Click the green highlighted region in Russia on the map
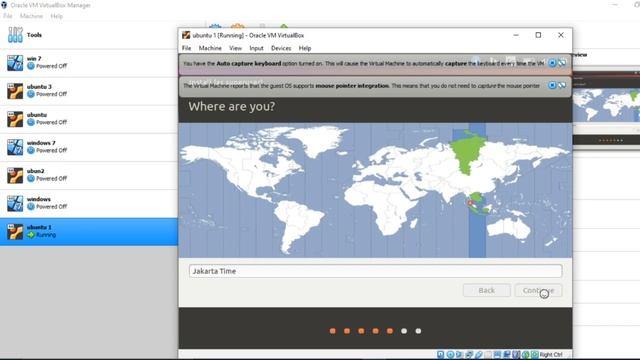 pyautogui.click(x=468, y=155)
